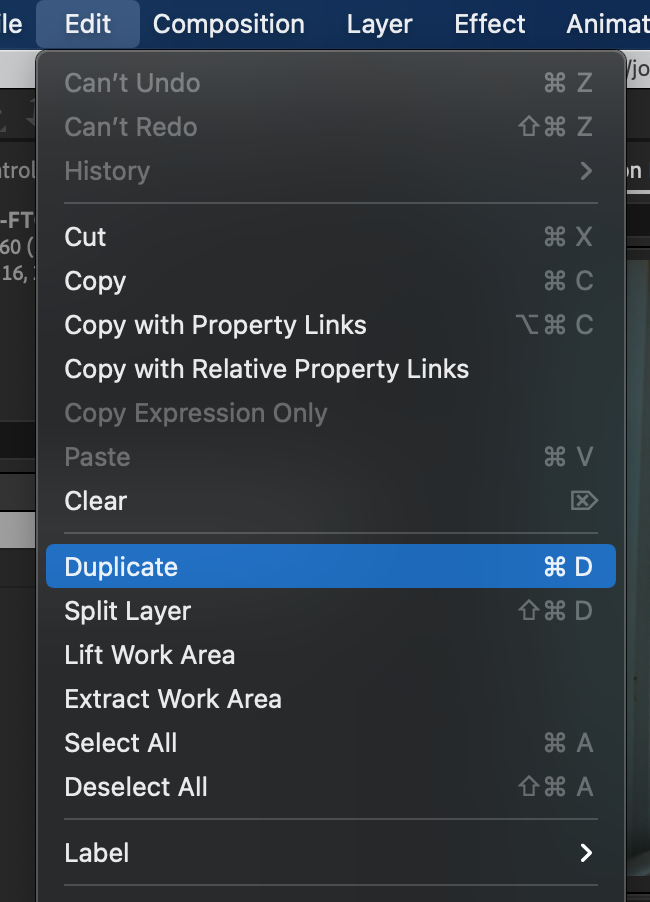
Task: Open the Animation menu
Action: coord(608,24)
